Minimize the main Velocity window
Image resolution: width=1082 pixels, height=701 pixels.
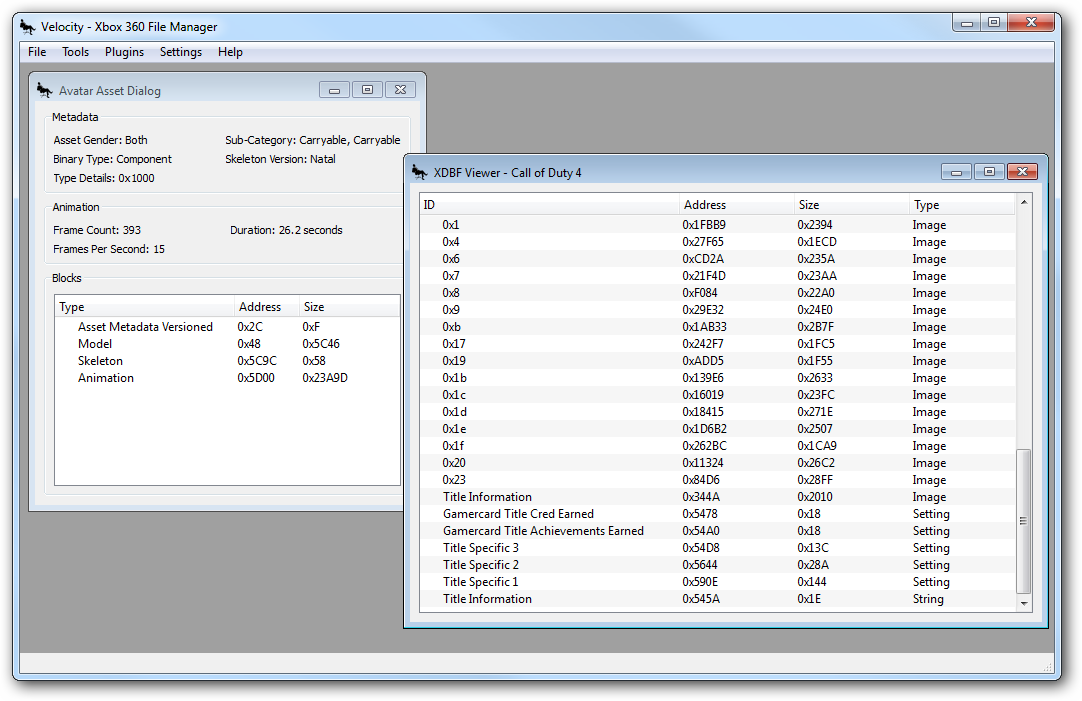click(967, 23)
